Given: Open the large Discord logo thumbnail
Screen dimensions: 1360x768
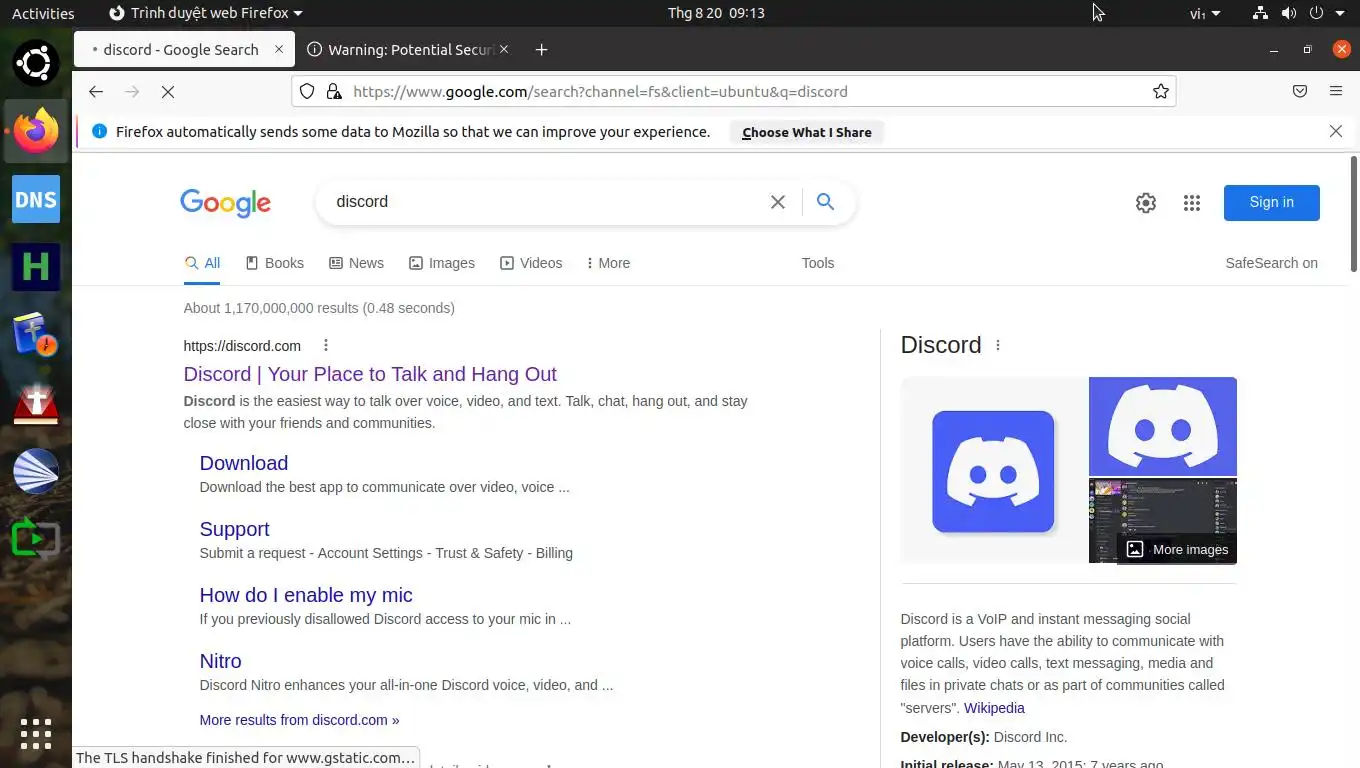Looking at the screenshot, I should (993, 471).
